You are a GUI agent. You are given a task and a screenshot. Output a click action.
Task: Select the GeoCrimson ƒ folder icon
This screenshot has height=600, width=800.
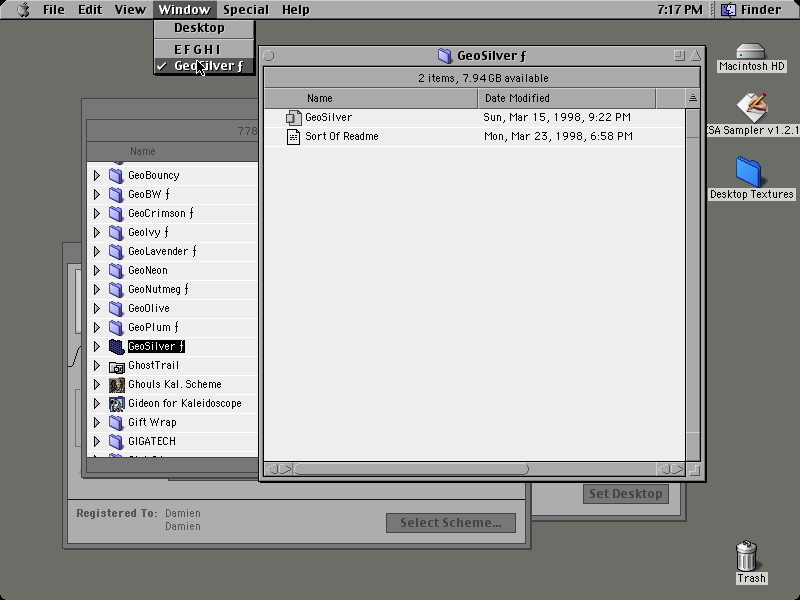pyautogui.click(x=116, y=213)
